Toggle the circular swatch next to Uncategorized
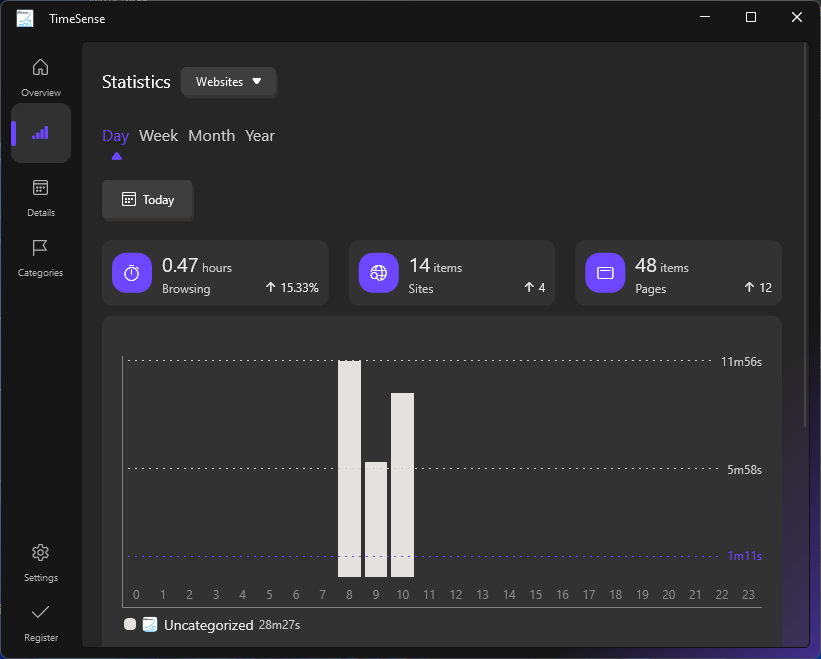Viewport: 821px width, 659px height. point(129,624)
